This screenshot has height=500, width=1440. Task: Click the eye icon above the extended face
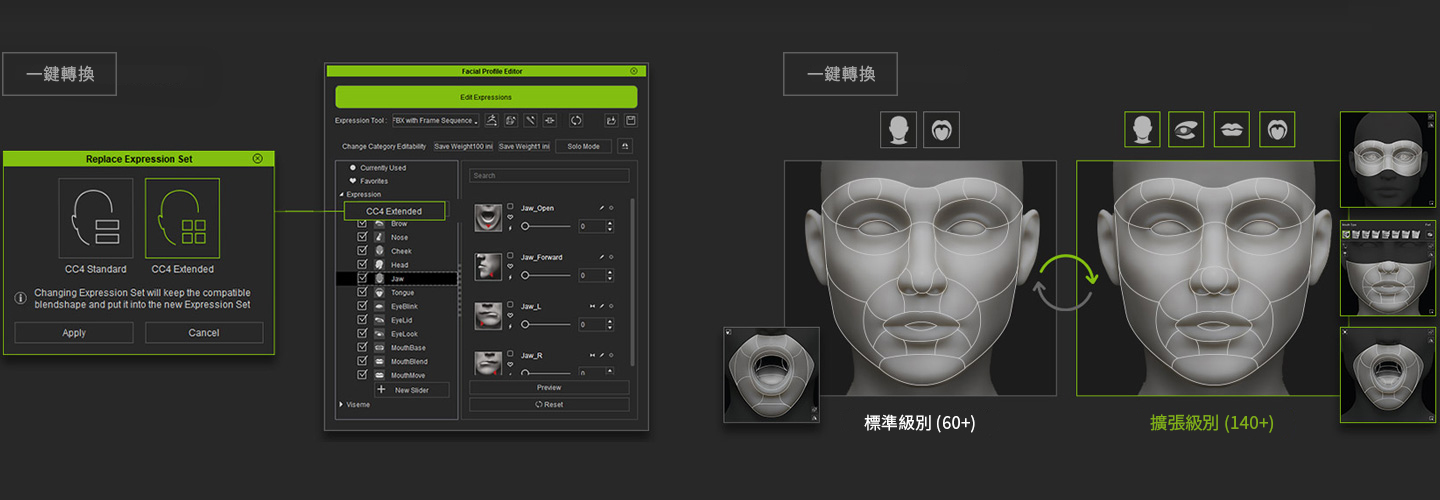[x=1186, y=130]
